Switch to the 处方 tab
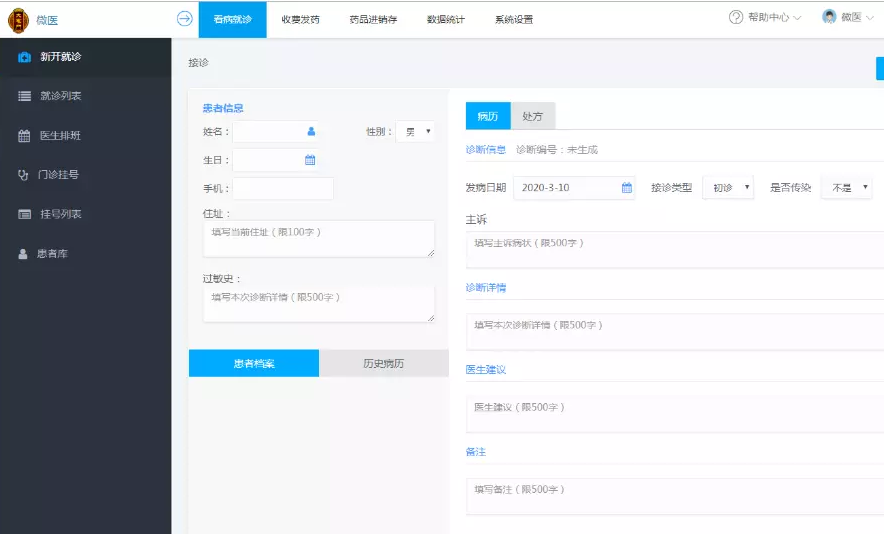Screen dimensions: 884x534 [533, 116]
